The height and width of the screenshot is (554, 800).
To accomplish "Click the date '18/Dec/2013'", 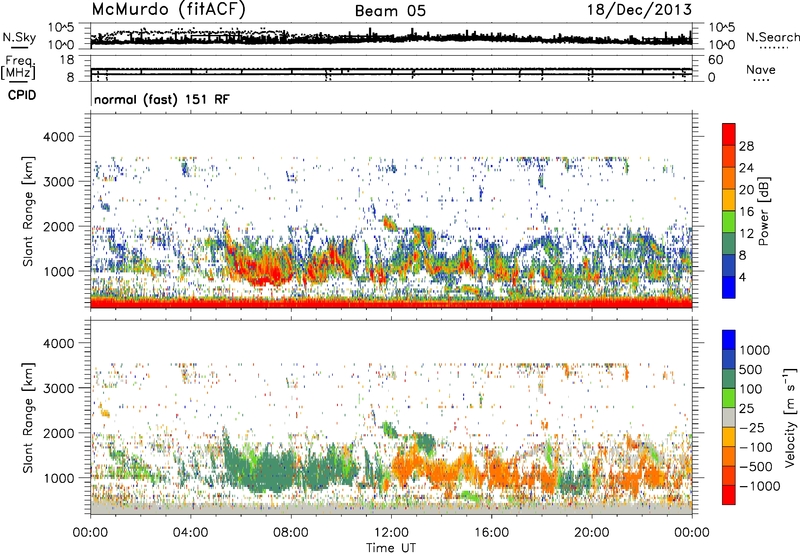I will [x=639, y=10].
